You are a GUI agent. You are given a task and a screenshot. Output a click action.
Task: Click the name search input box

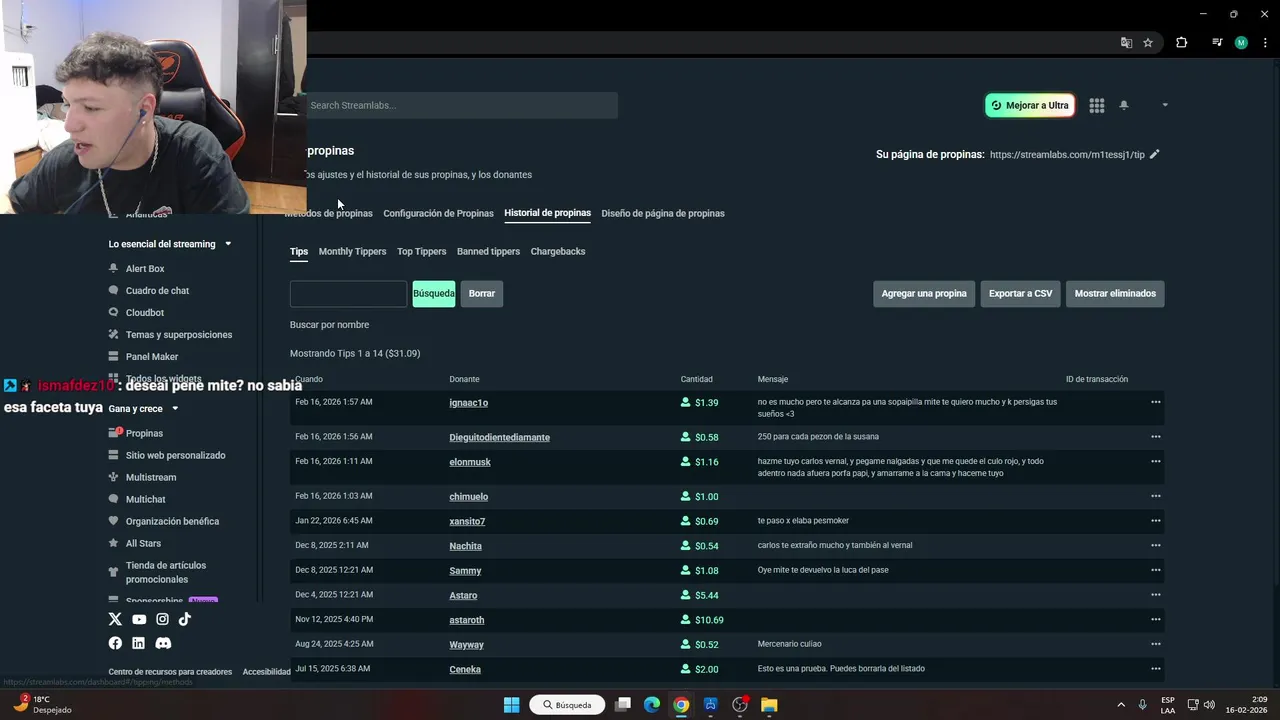coord(348,293)
